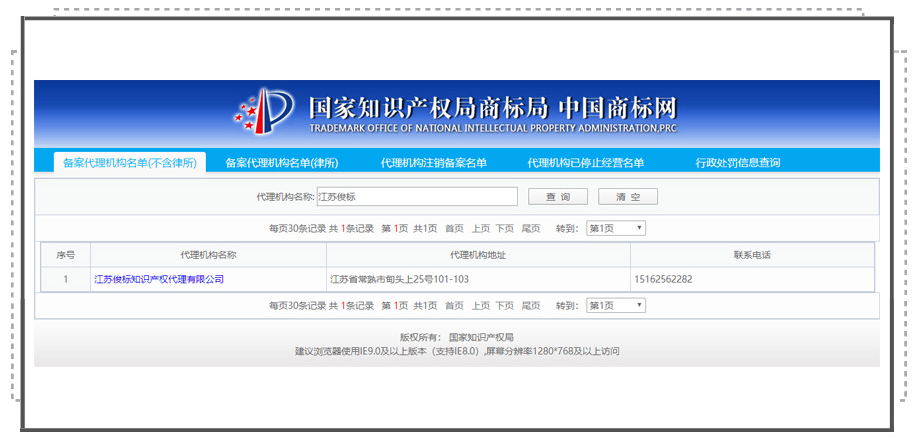Click the 版权所有 国家知识产权局 footer text
Screen dimensions: 915x441
point(456,337)
